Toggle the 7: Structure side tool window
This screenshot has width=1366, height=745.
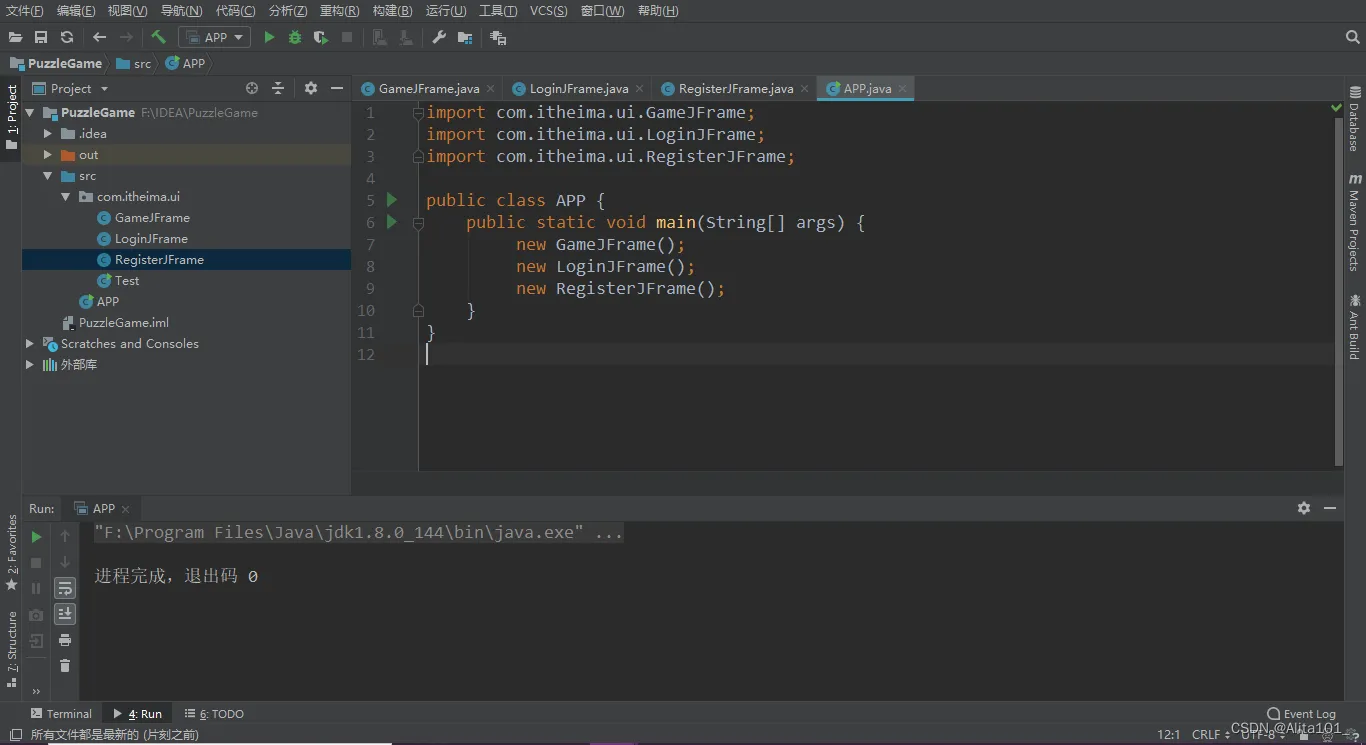[11, 649]
